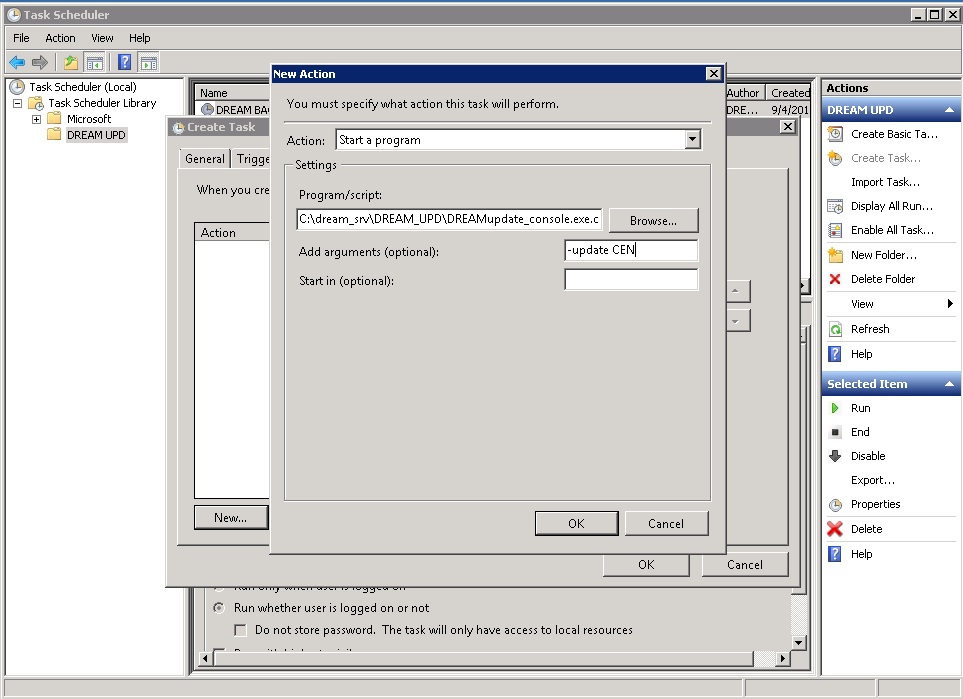Collapse the DREAM UPD actions section
The image size is (963, 699).
click(949, 110)
